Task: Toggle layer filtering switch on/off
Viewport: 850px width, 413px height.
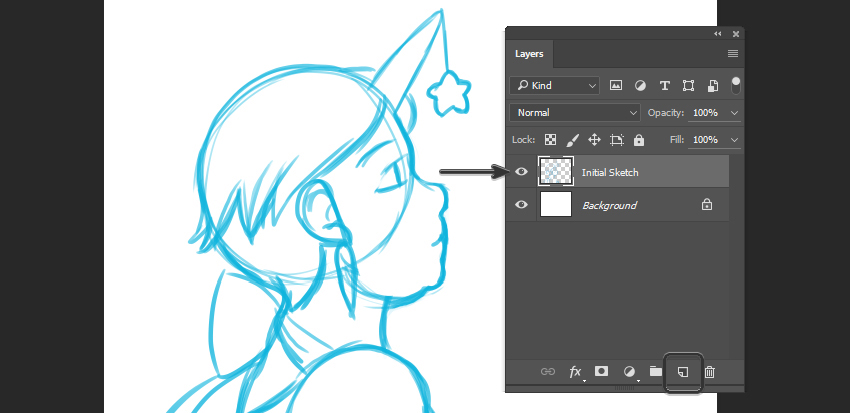Action: coord(736,85)
